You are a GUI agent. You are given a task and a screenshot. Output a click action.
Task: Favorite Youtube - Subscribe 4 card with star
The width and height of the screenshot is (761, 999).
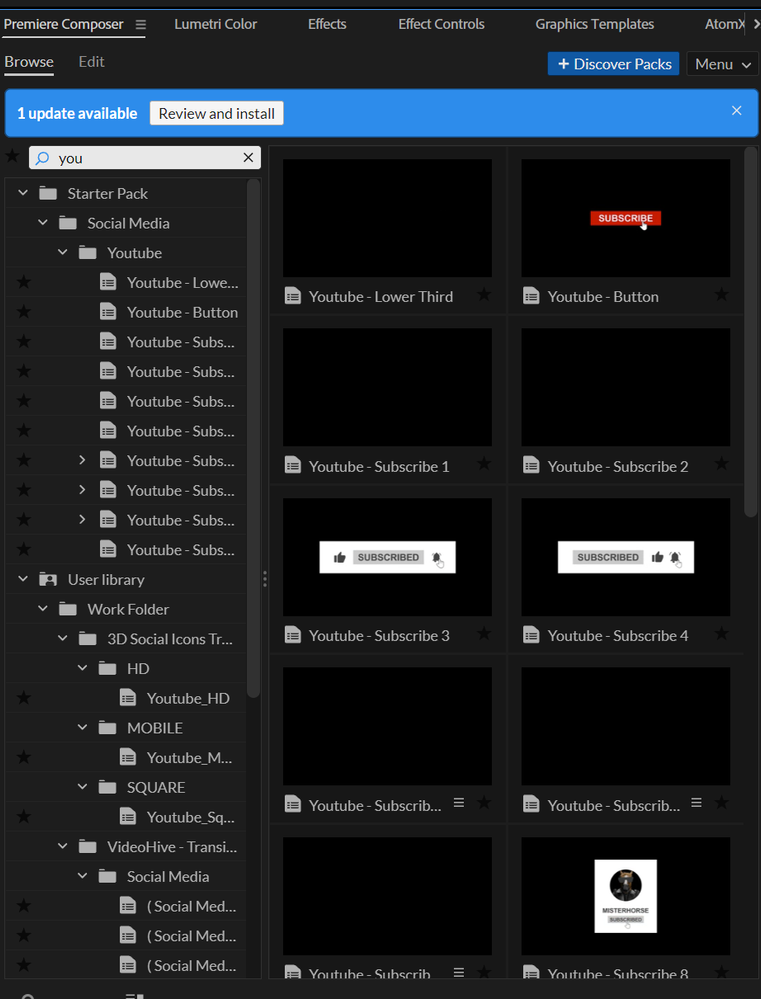pyautogui.click(x=721, y=633)
